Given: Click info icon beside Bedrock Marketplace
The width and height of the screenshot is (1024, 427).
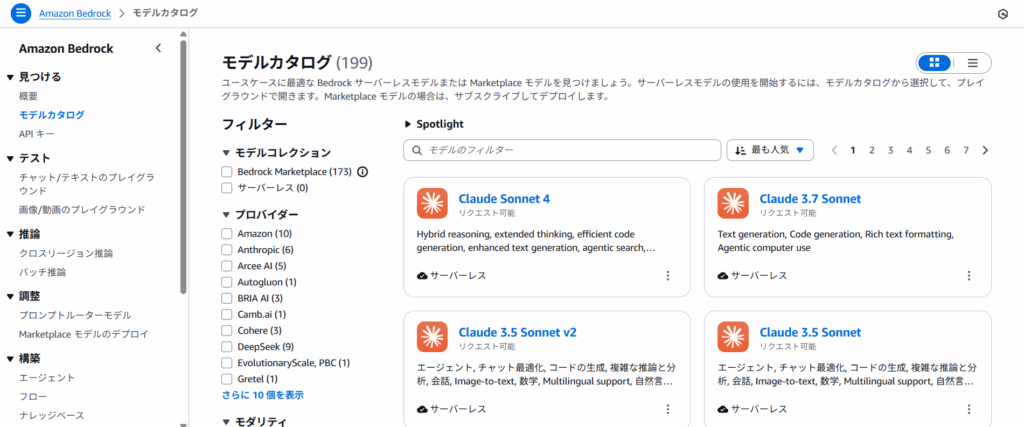Looking at the screenshot, I should pyautogui.click(x=362, y=172).
